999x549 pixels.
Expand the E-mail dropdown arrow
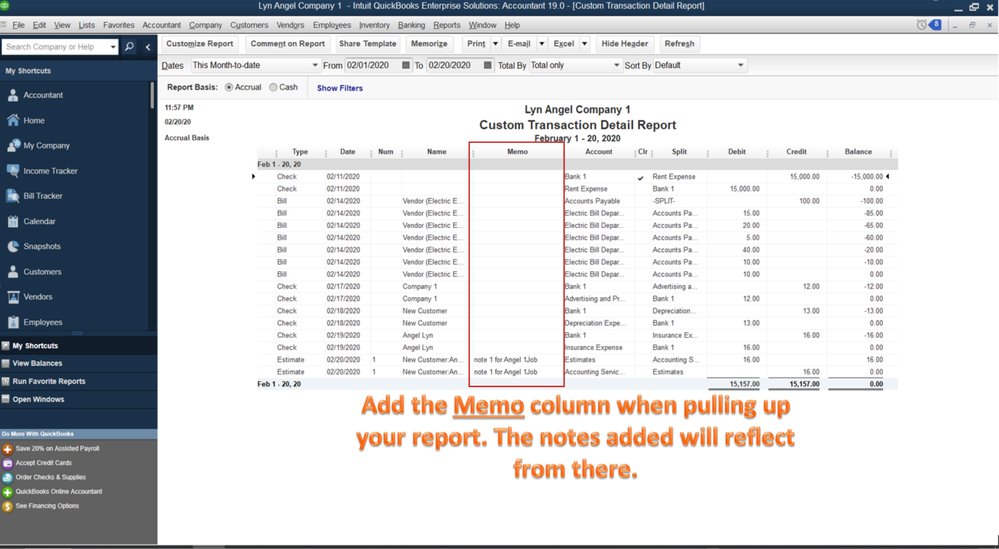point(542,44)
